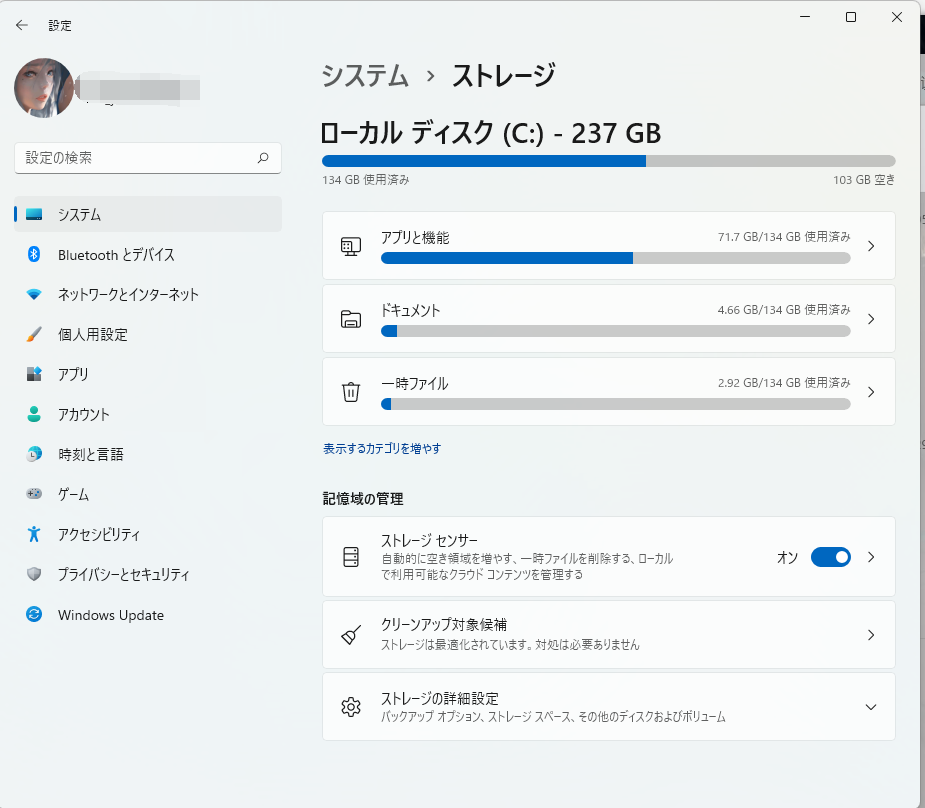Open アプリと機能 details via chevron
This screenshot has height=808, width=925.
point(870,246)
